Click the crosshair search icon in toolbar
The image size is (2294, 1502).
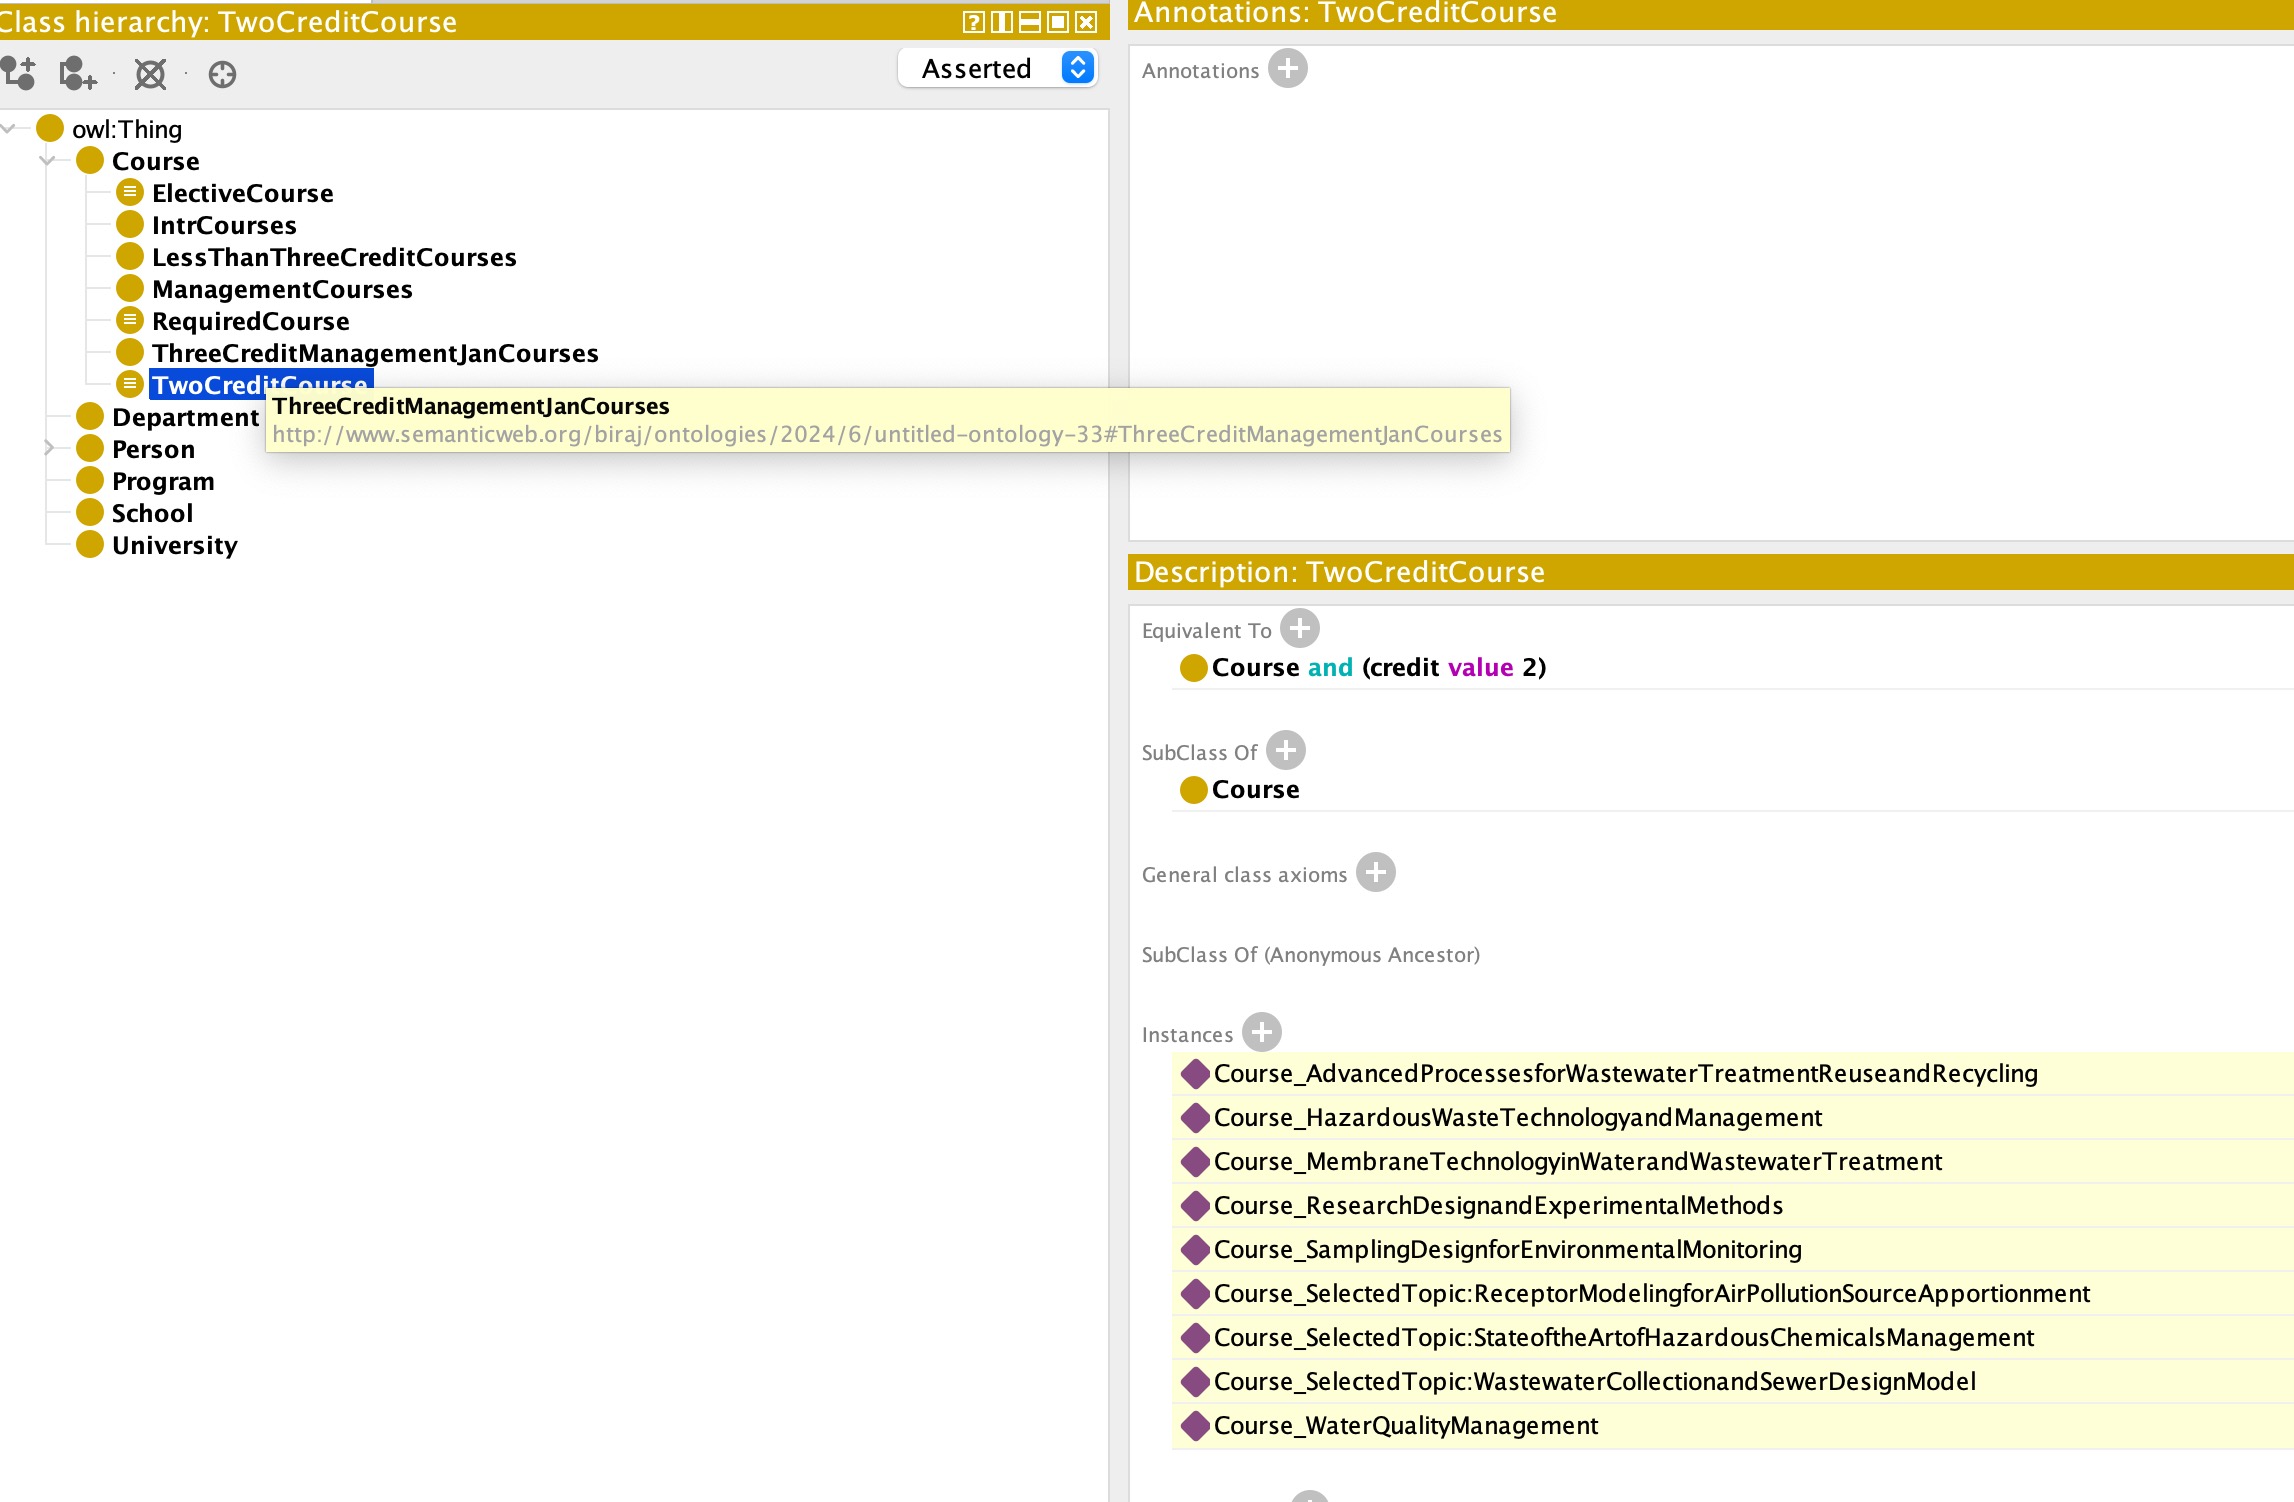(222, 74)
